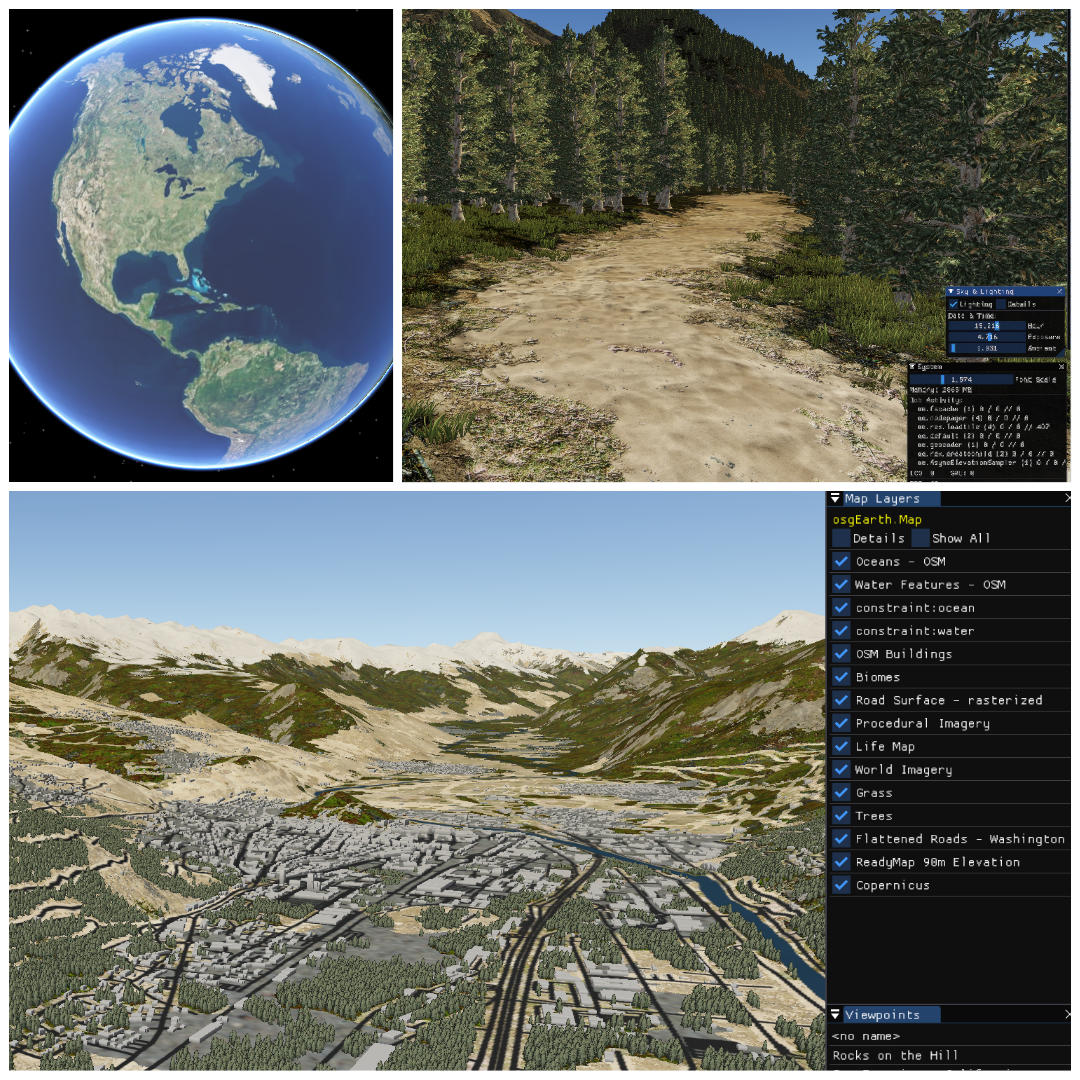Hide the Trees layer
The height and width of the screenshot is (1080, 1080).
click(x=841, y=815)
